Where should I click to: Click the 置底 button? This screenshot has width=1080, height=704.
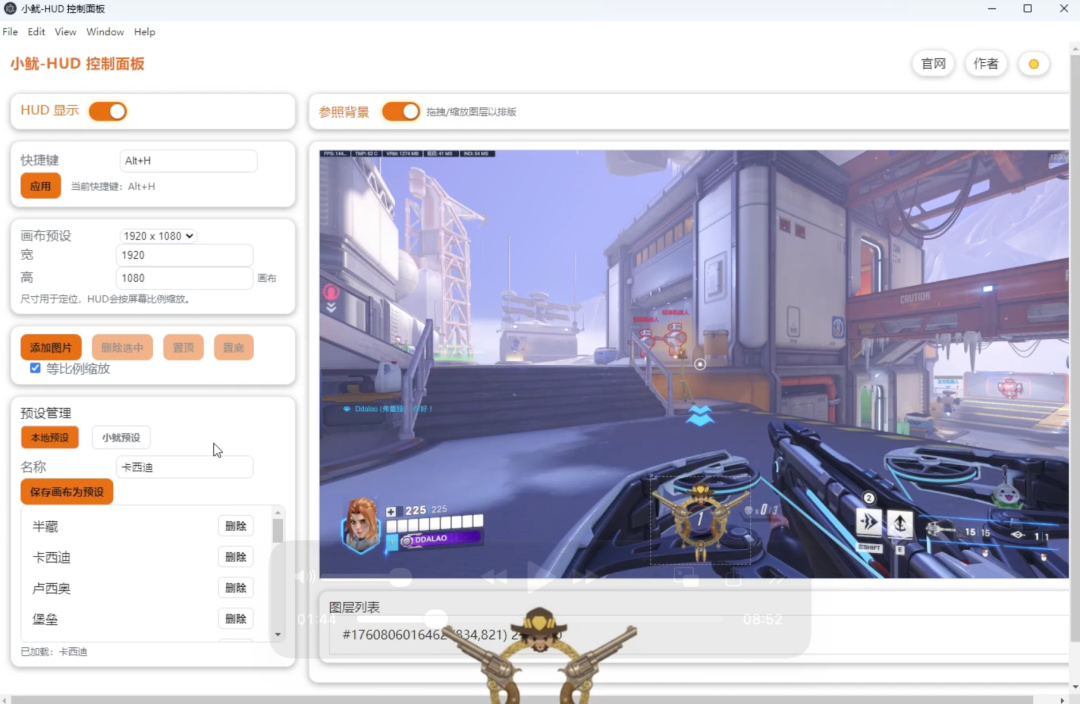[233, 347]
